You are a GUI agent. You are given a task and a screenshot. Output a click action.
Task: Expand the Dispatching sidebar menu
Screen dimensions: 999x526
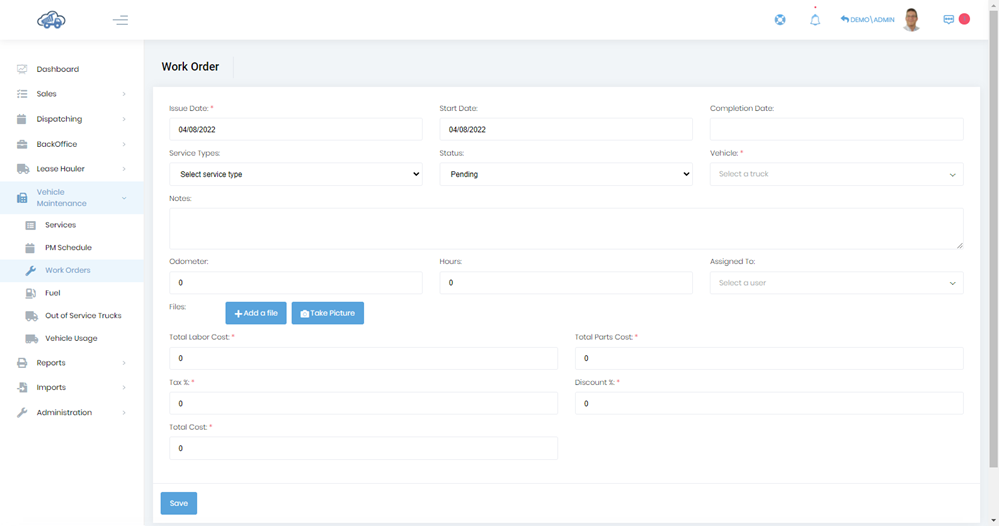click(x=59, y=119)
